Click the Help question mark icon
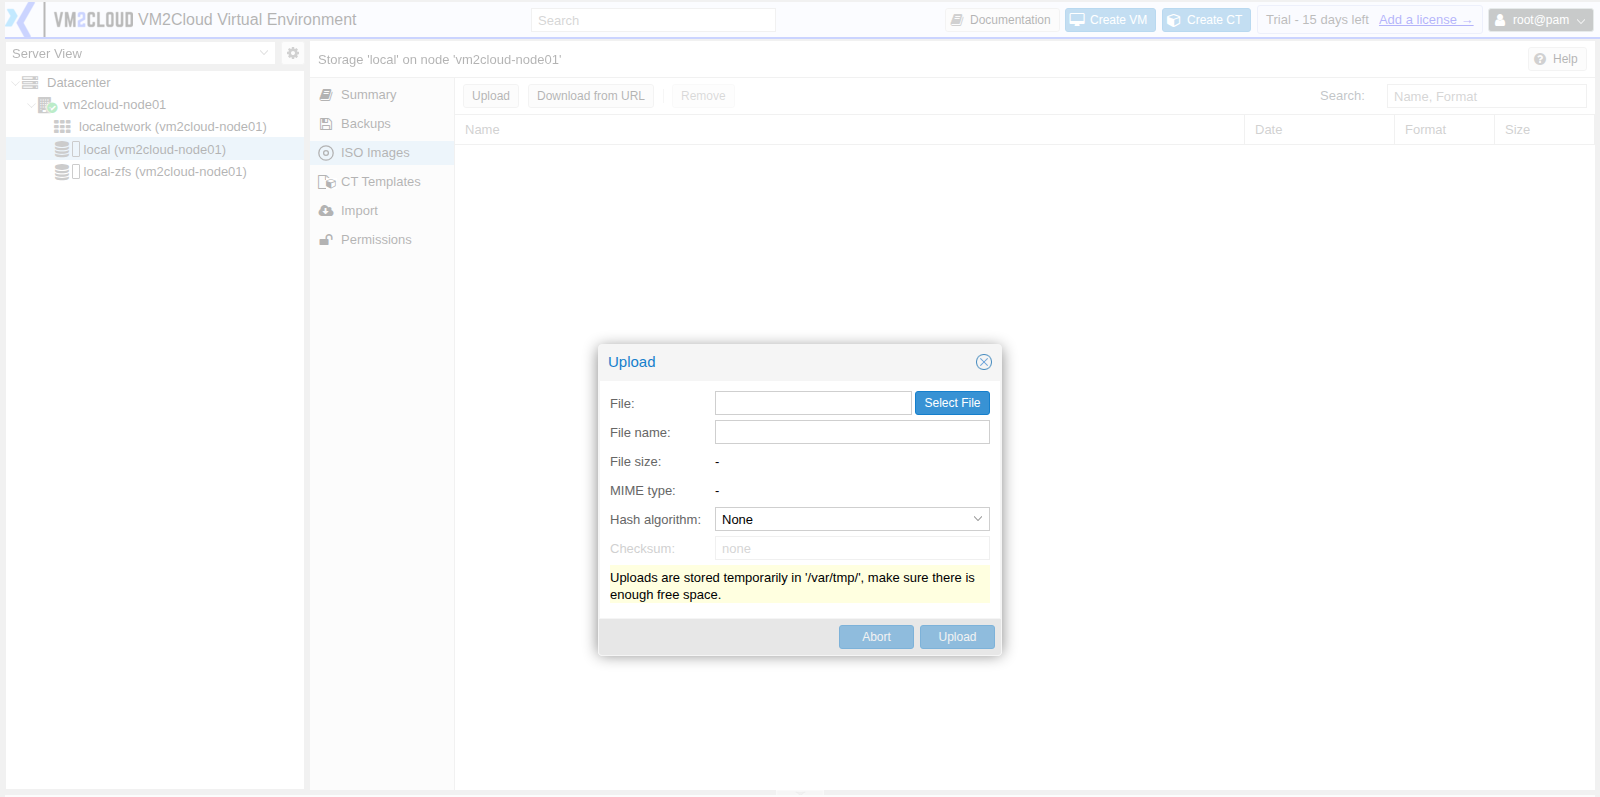 1540,59
